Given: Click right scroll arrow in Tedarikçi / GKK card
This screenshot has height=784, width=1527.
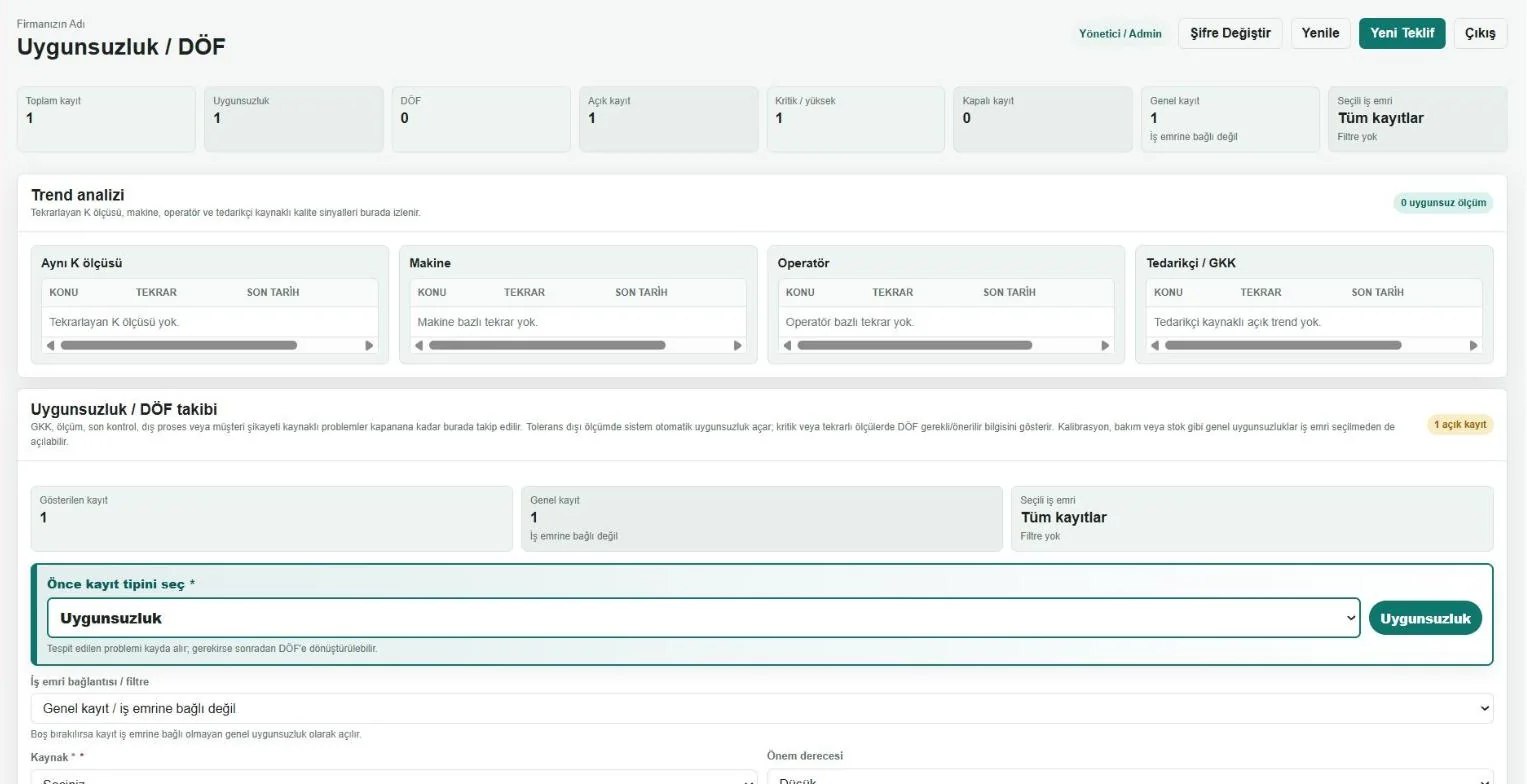Looking at the screenshot, I should pyautogui.click(x=1473, y=346).
